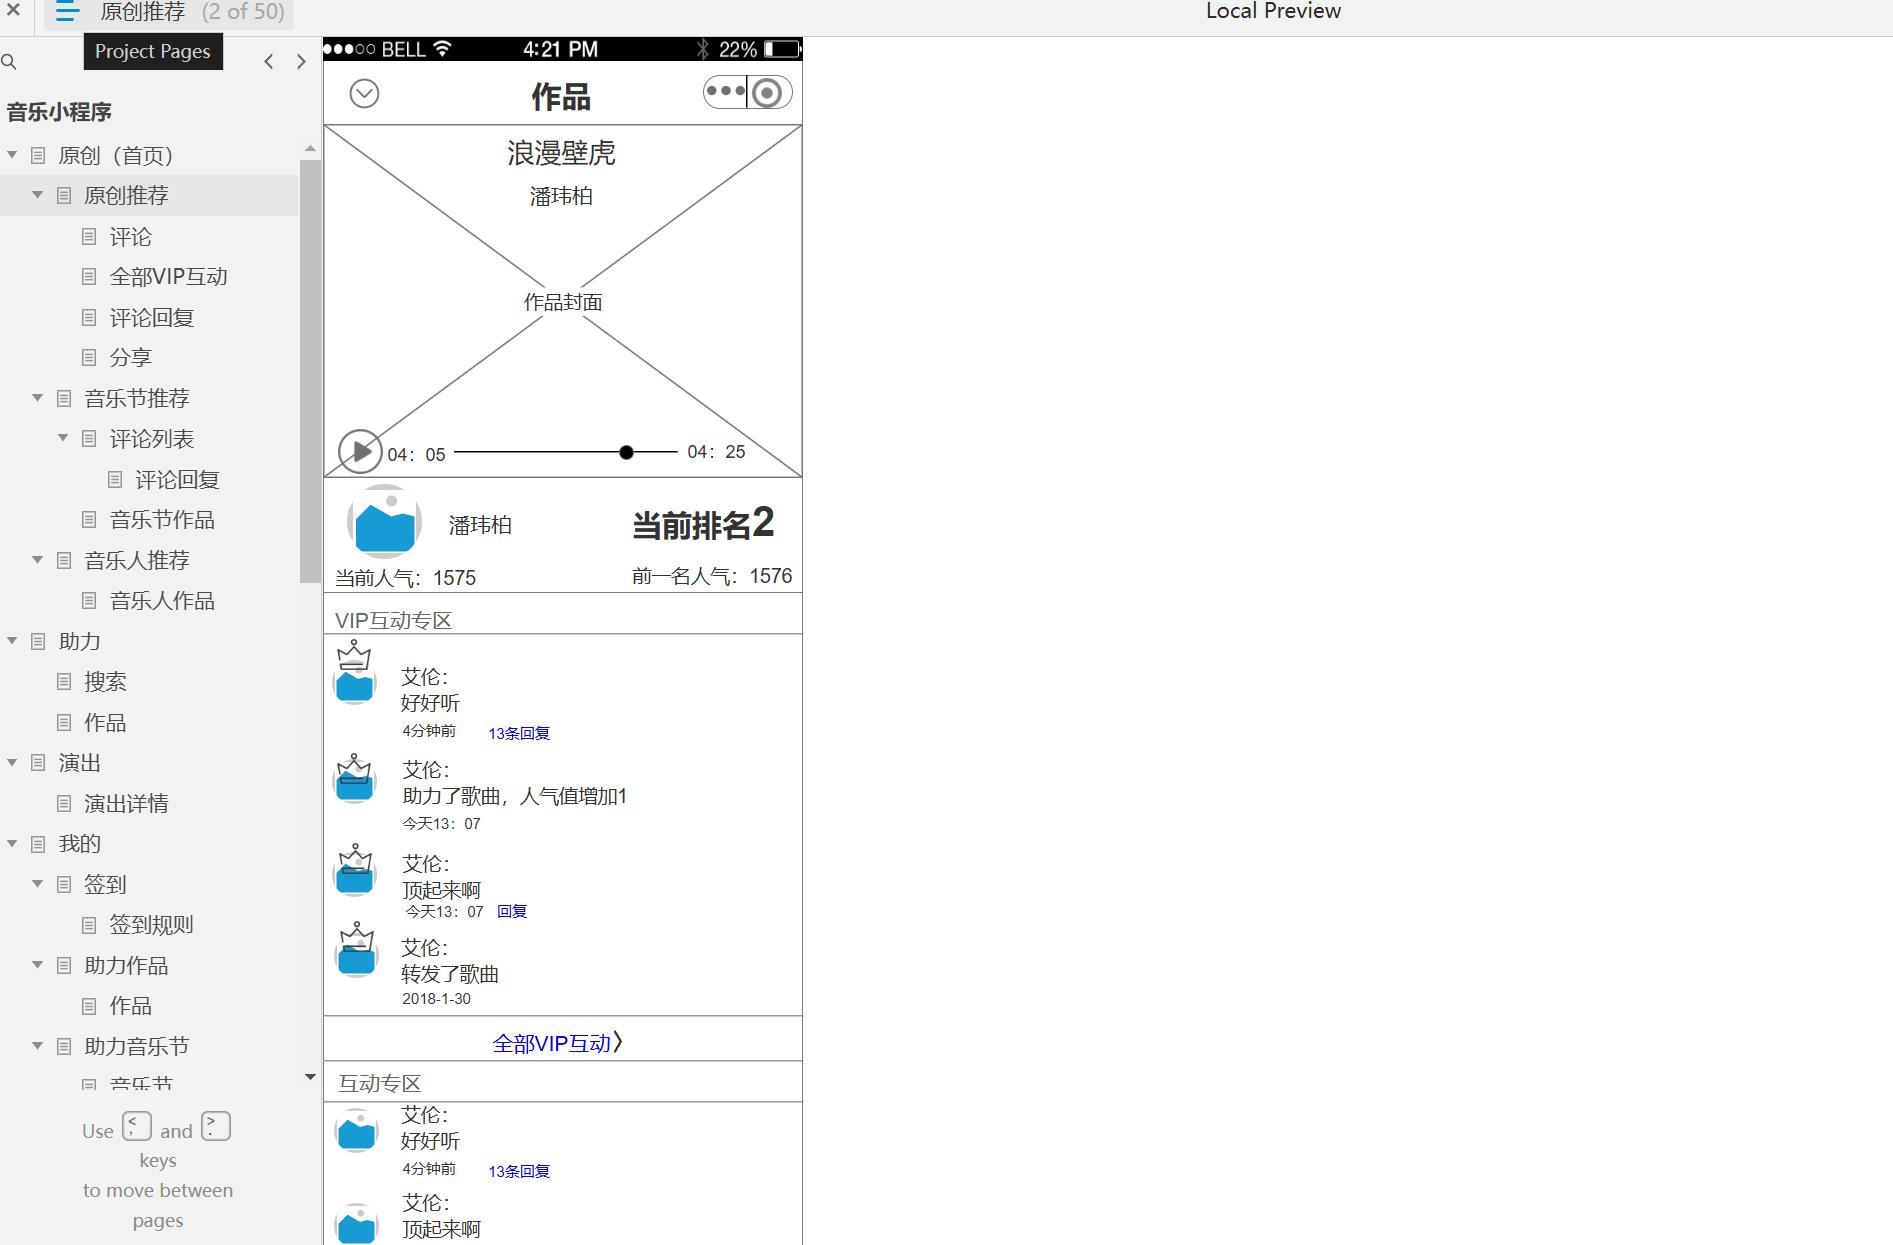The height and width of the screenshot is (1245, 1893).
Task: Open 作品 page under 助力作品
Action: (x=131, y=1006)
